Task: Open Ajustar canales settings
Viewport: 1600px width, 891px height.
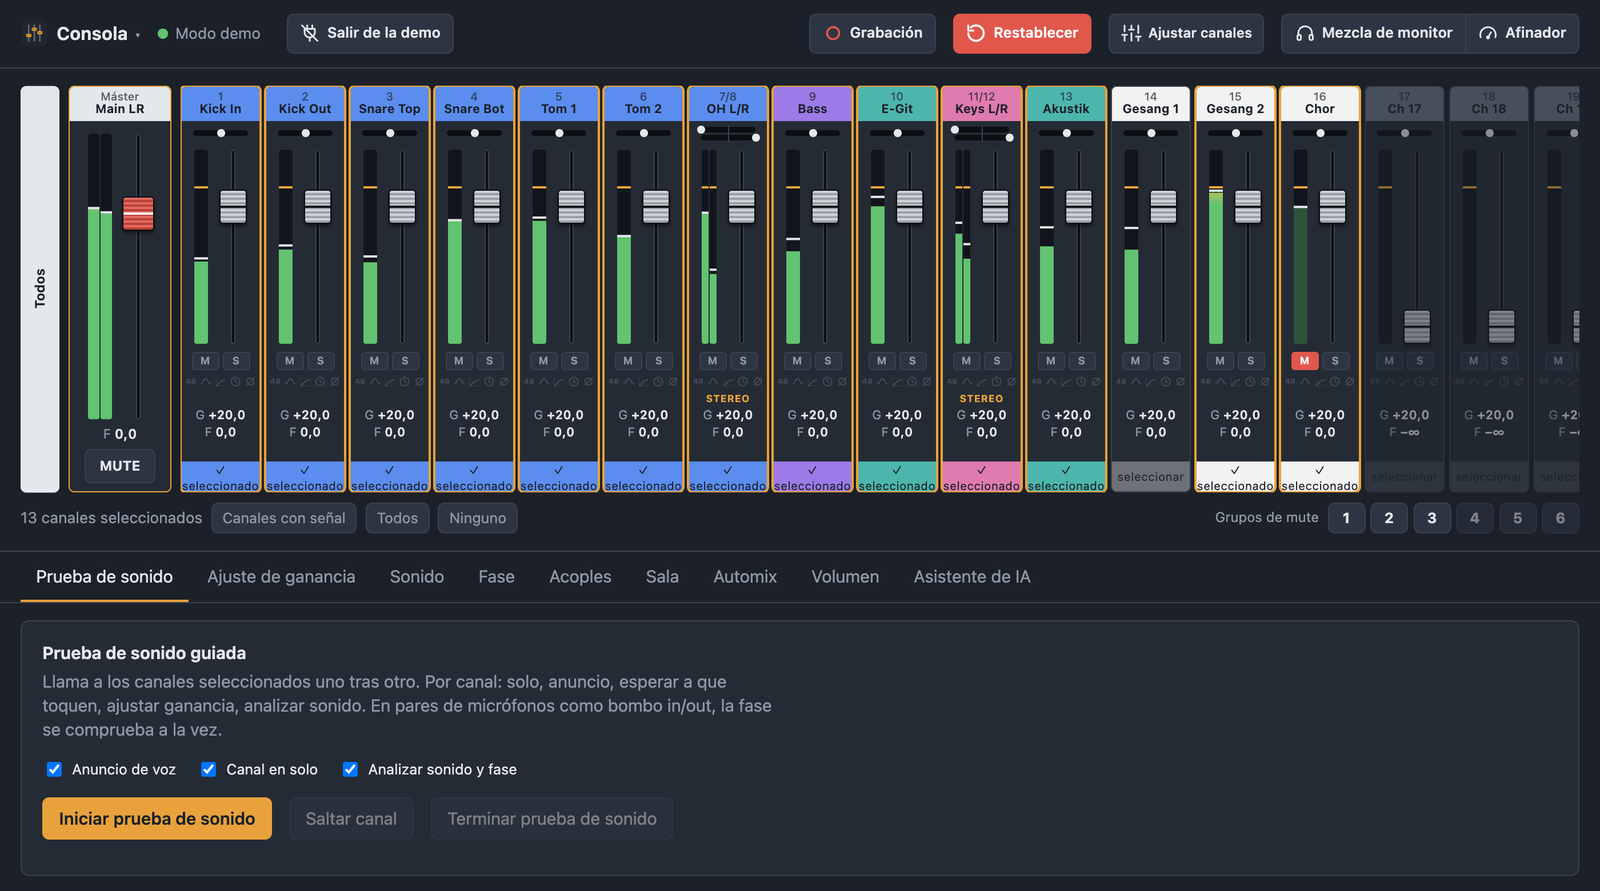Action: pyautogui.click(x=1186, y=33)
